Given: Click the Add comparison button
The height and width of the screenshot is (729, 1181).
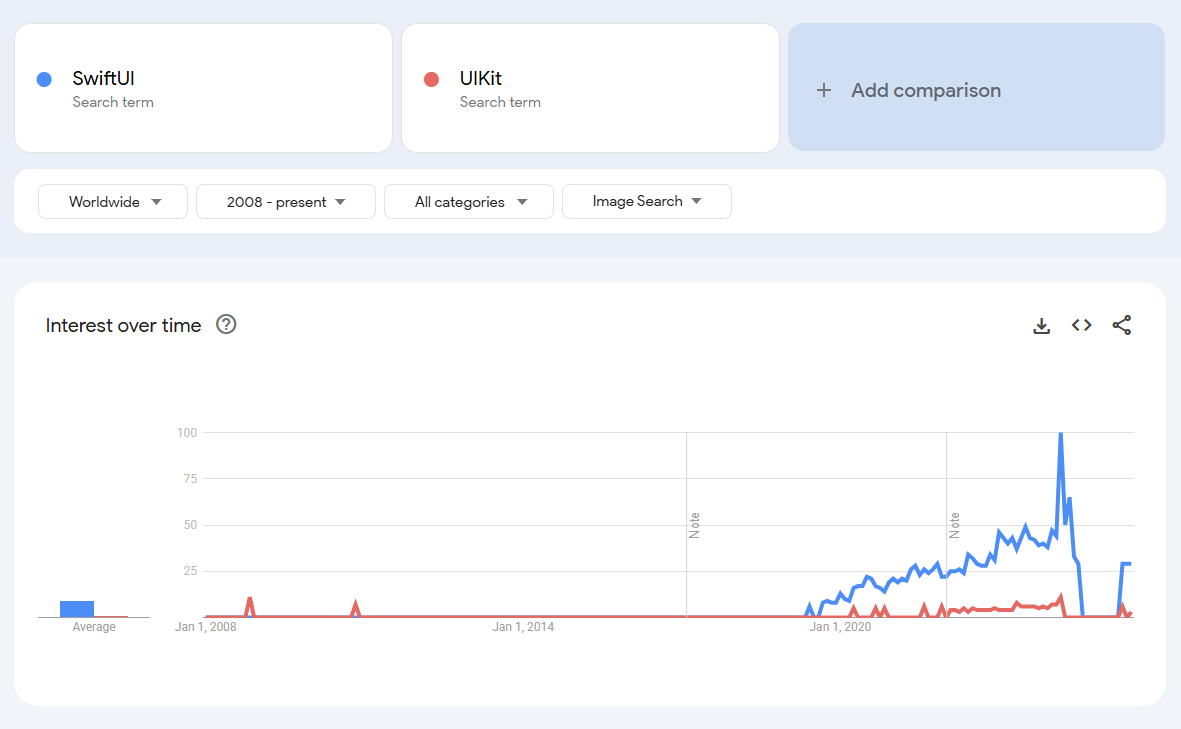Looking at the screenshot, I should pos(976,87).
